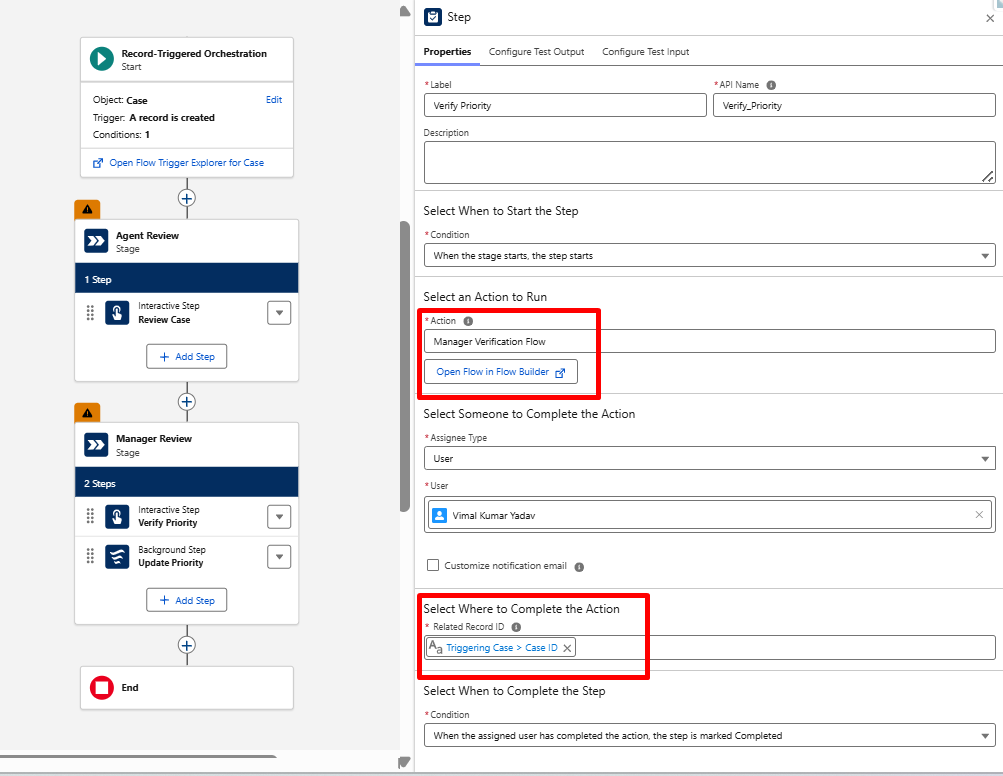Viewport: 1003px width, 776px height.
Task: Open Verify Priority step options menu
Action: 279,517
